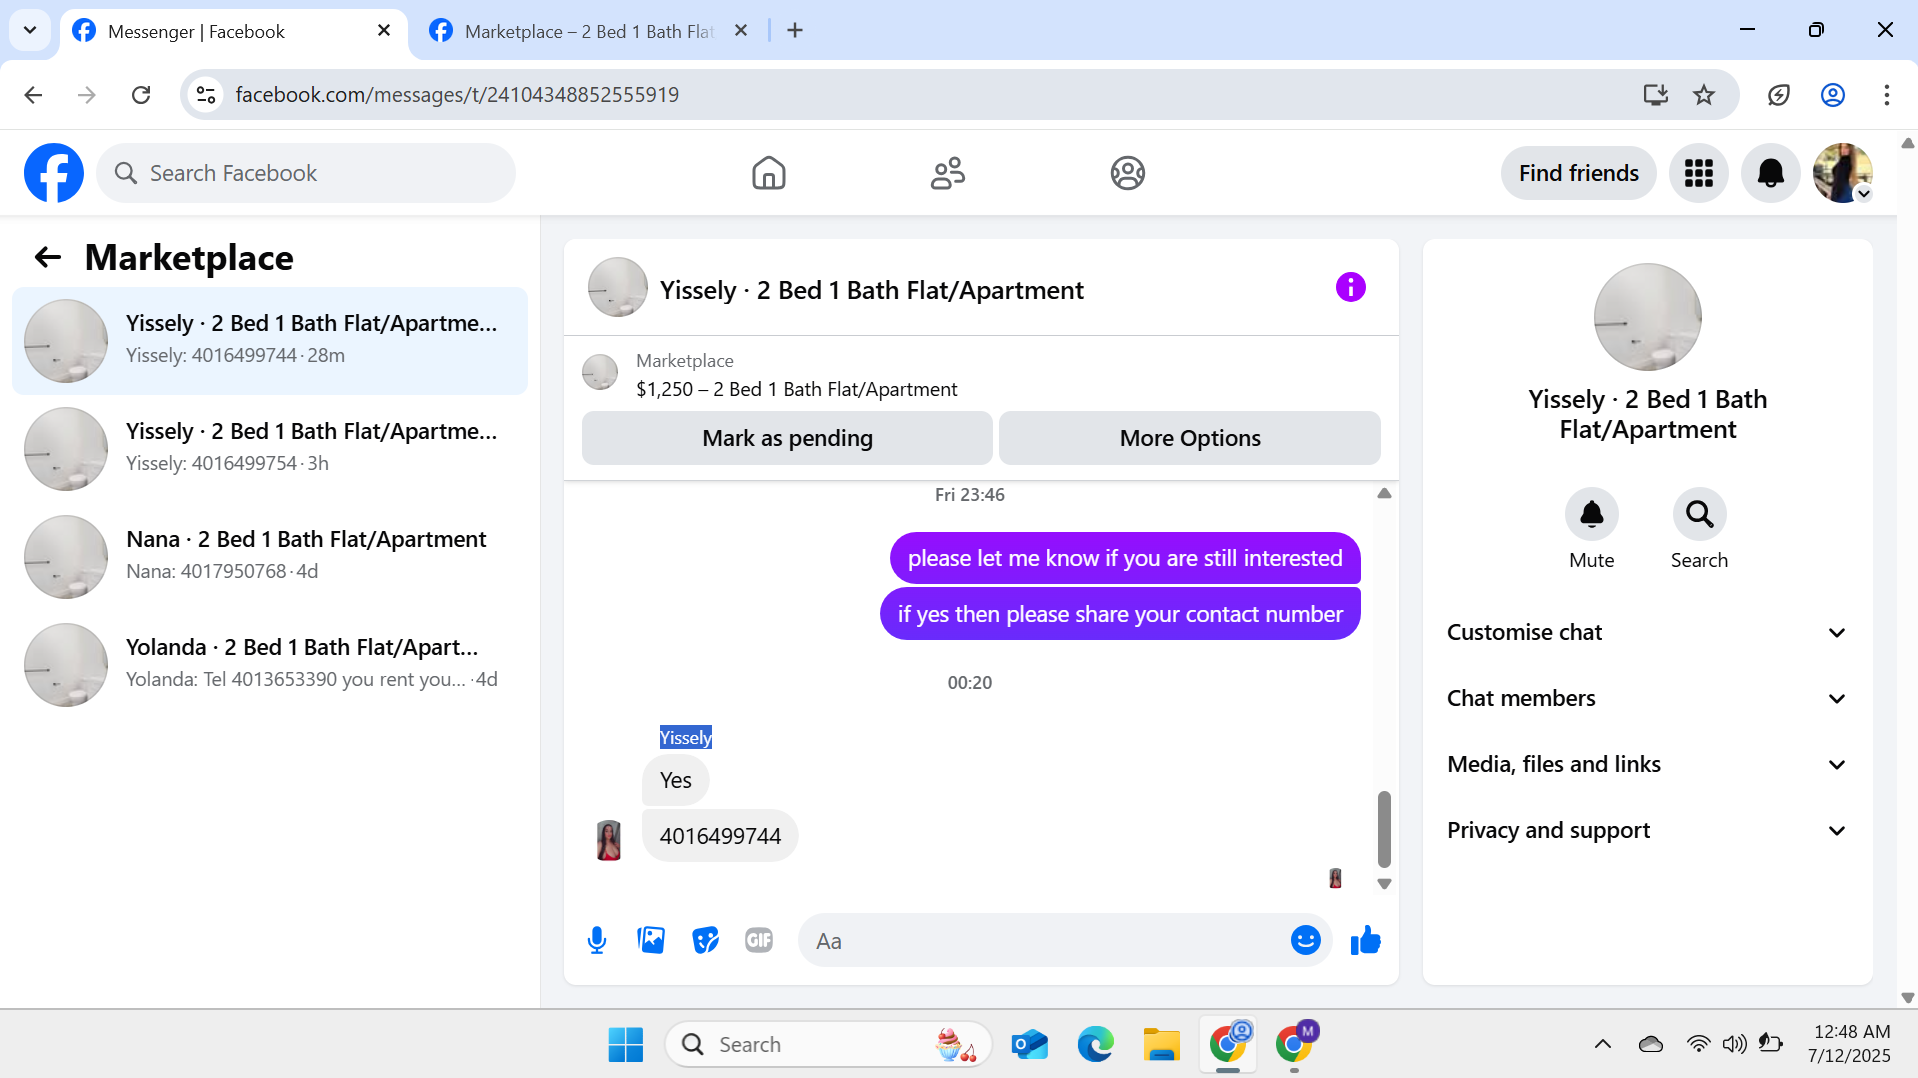Search in conversation magnifier button
Viewport: 1918px width, 1078px height.
pyautogui.click(x=1699, y=514)
